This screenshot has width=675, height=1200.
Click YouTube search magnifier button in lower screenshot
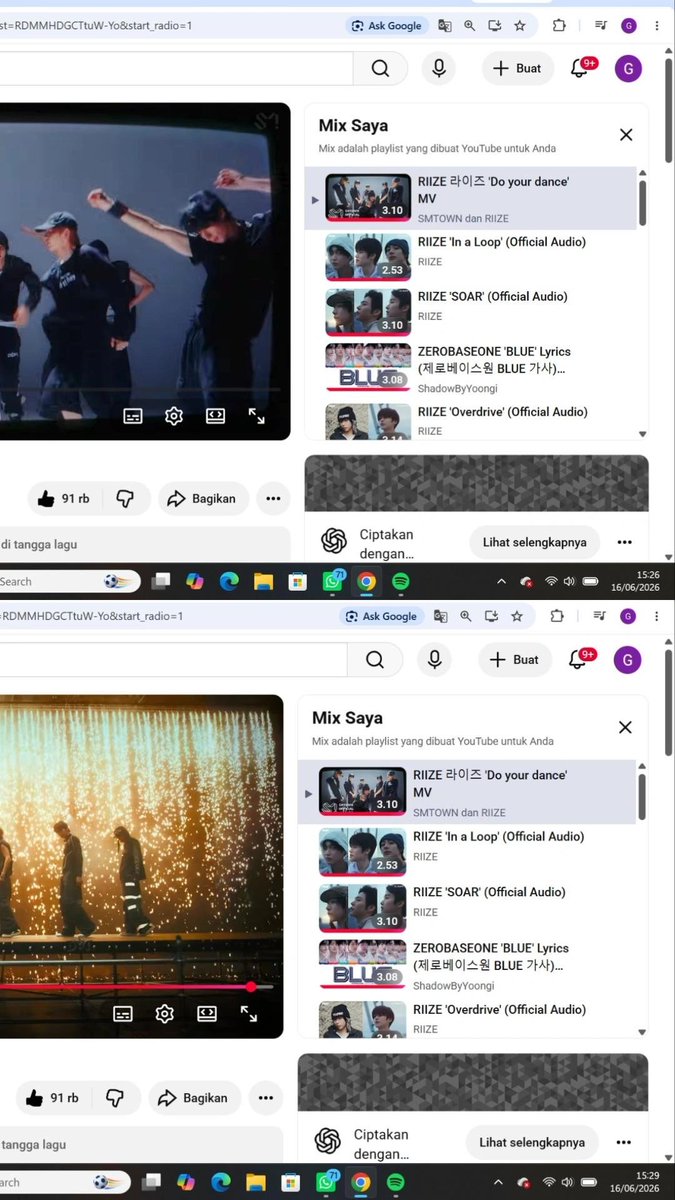[375, 659]
